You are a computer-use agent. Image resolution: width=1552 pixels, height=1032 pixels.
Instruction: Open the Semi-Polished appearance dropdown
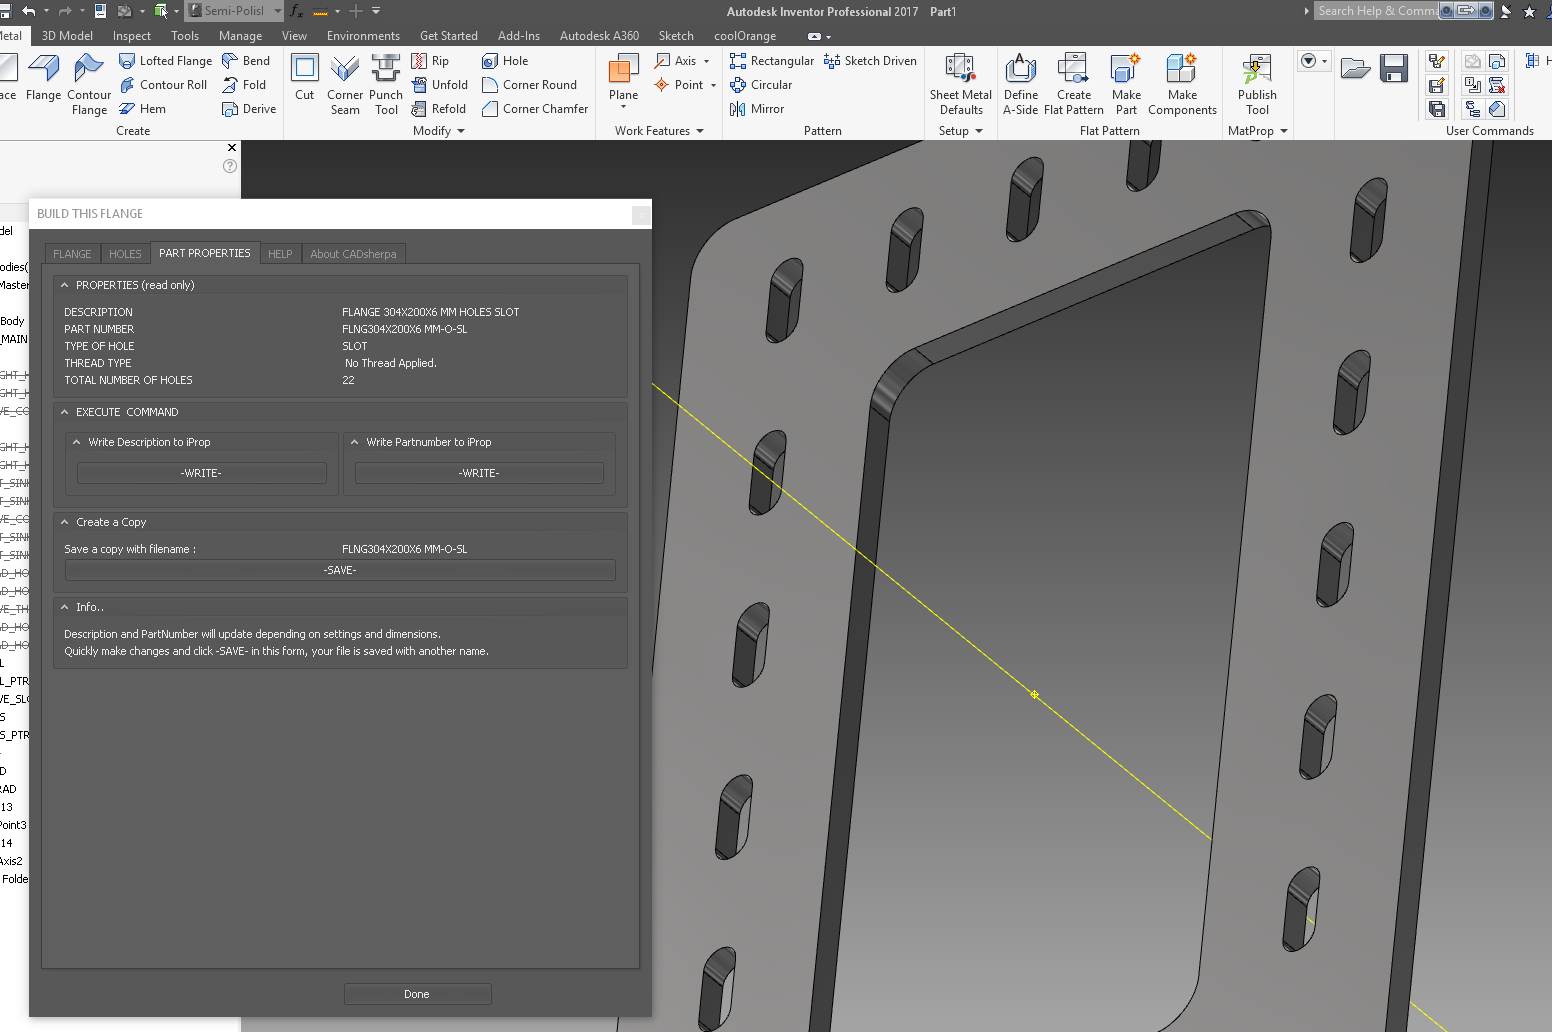click(x=277, y=11)
